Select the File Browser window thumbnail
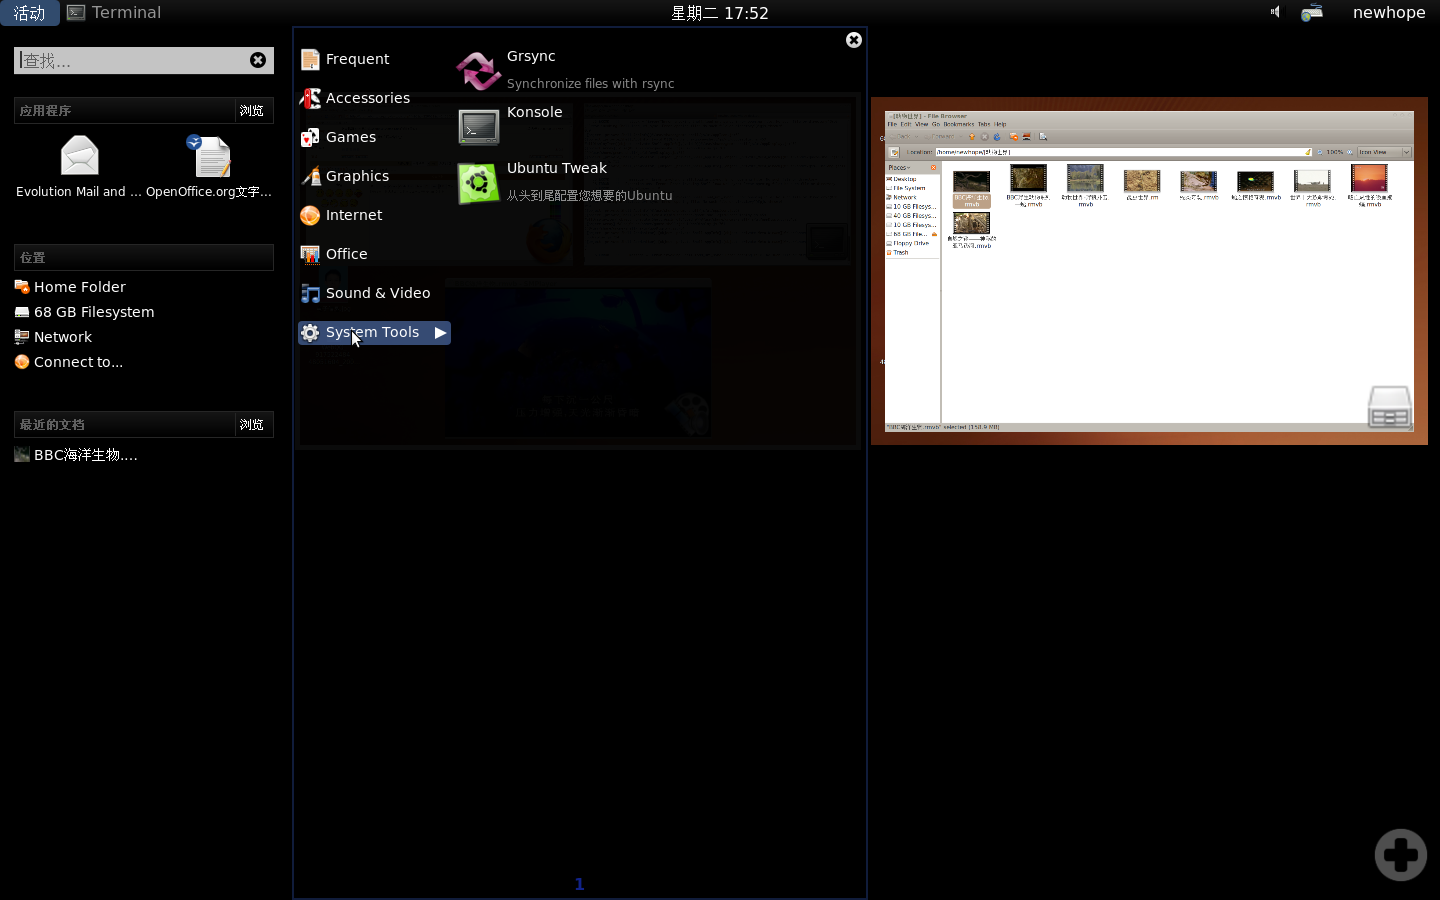Image resolution: width=1440 pixels, height=900 pixels. click(1149, 271)
